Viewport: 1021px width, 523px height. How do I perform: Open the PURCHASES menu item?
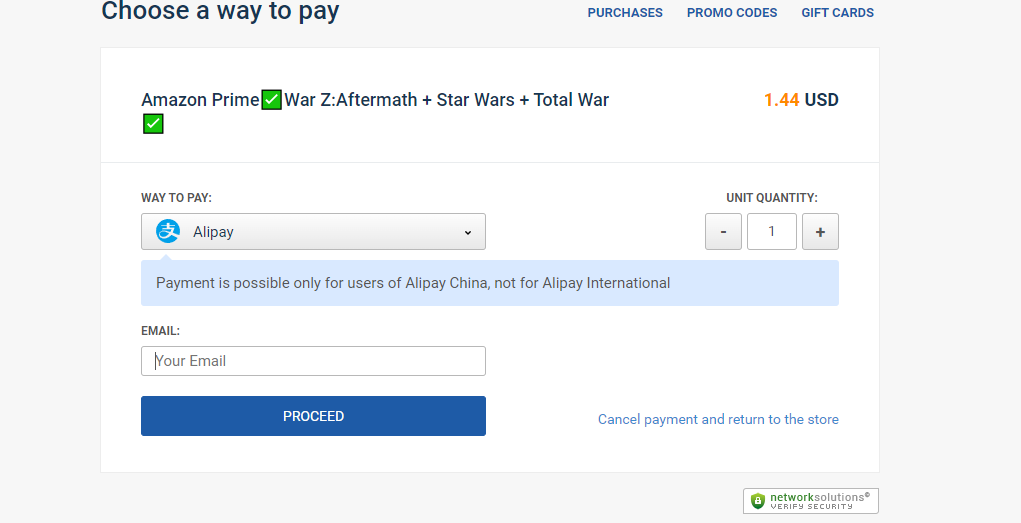[625, 12]
